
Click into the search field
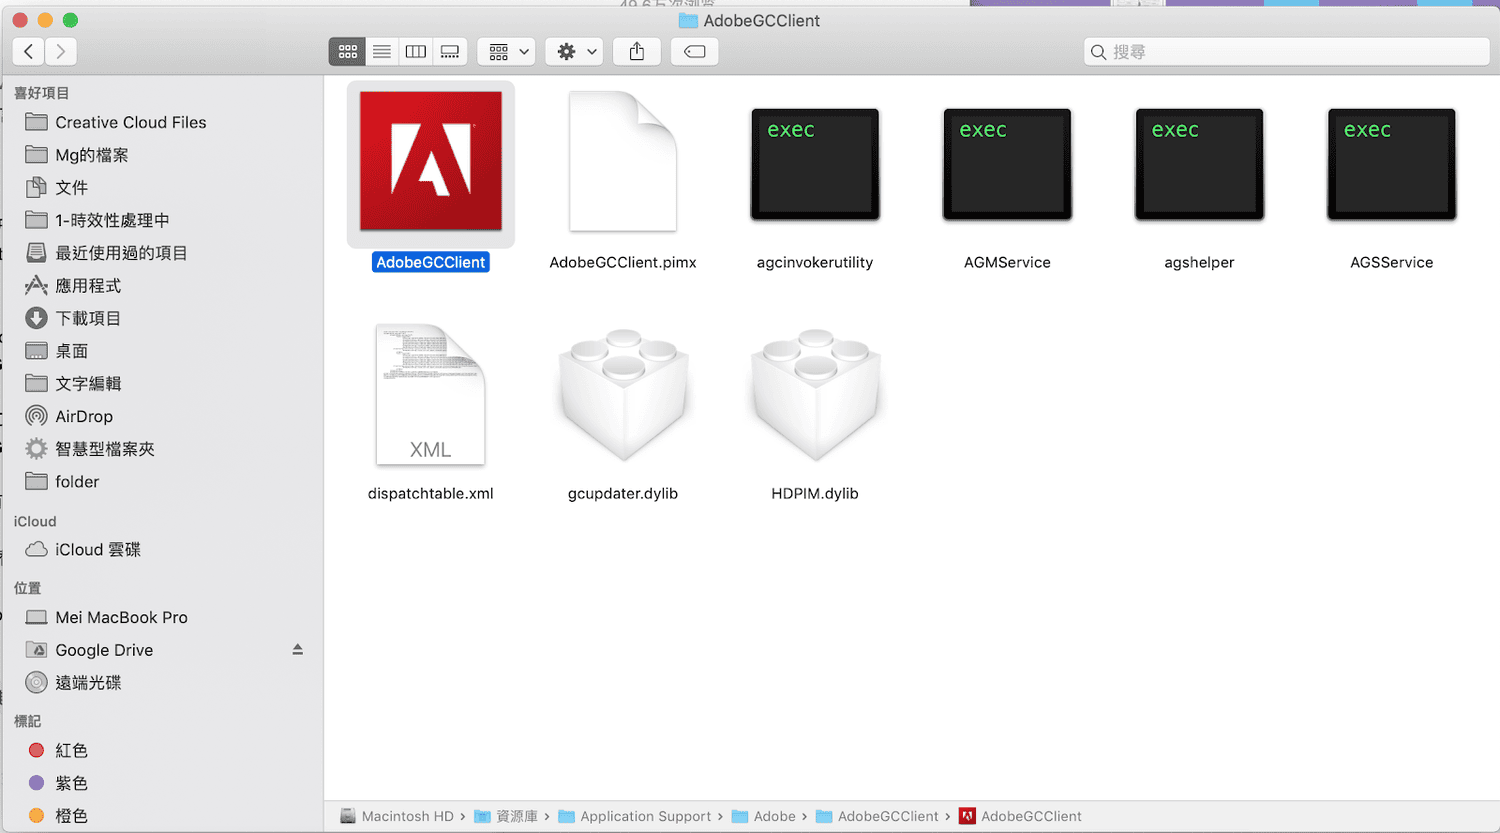[x=1287, y=51]
